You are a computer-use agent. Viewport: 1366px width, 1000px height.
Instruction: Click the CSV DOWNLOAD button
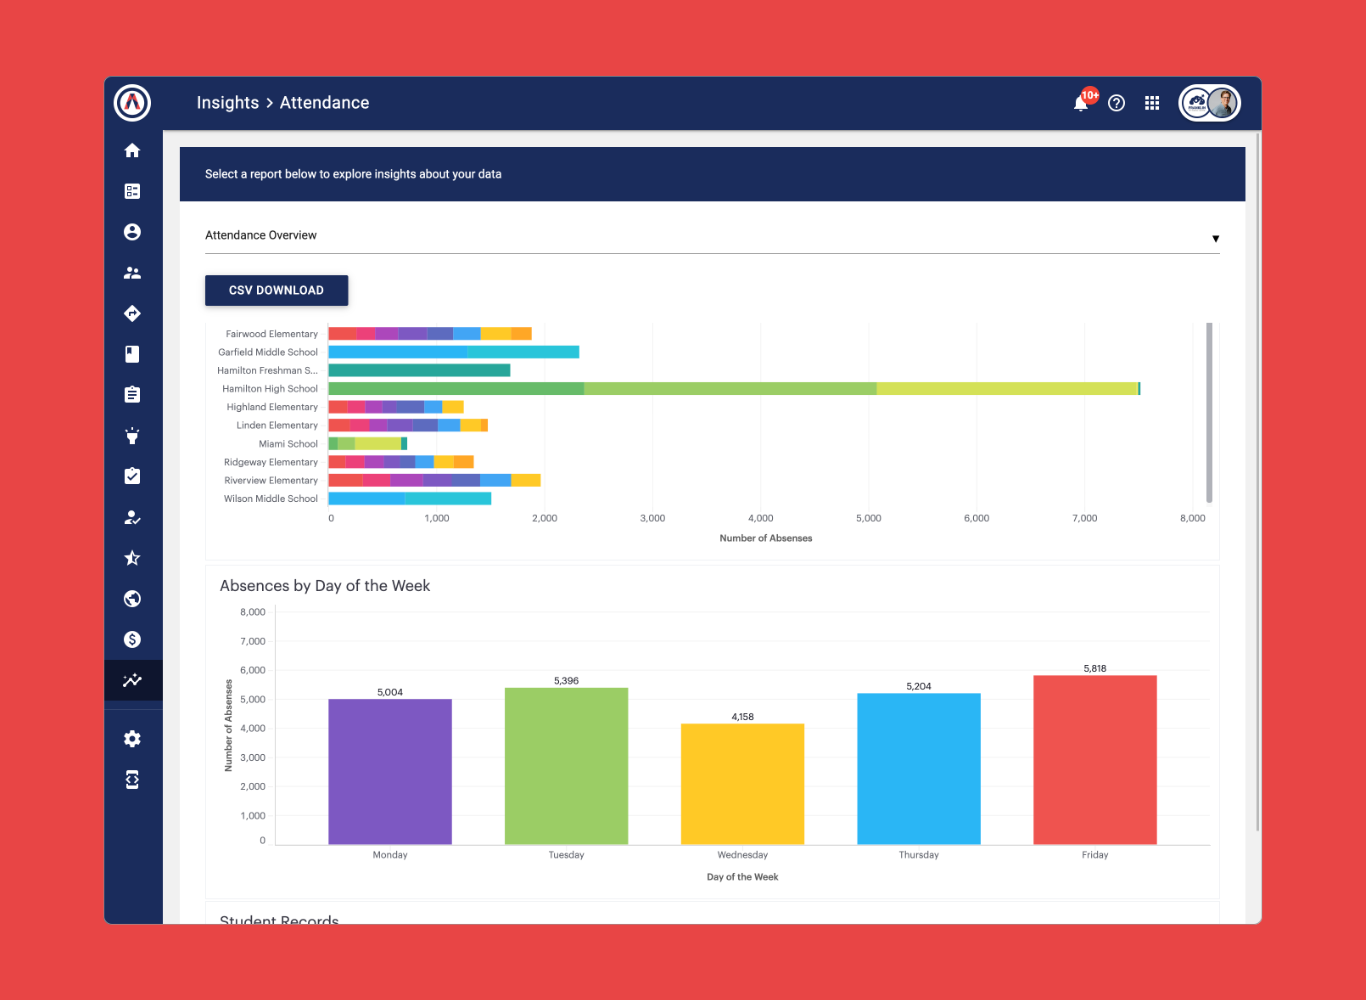coord(277,290)
